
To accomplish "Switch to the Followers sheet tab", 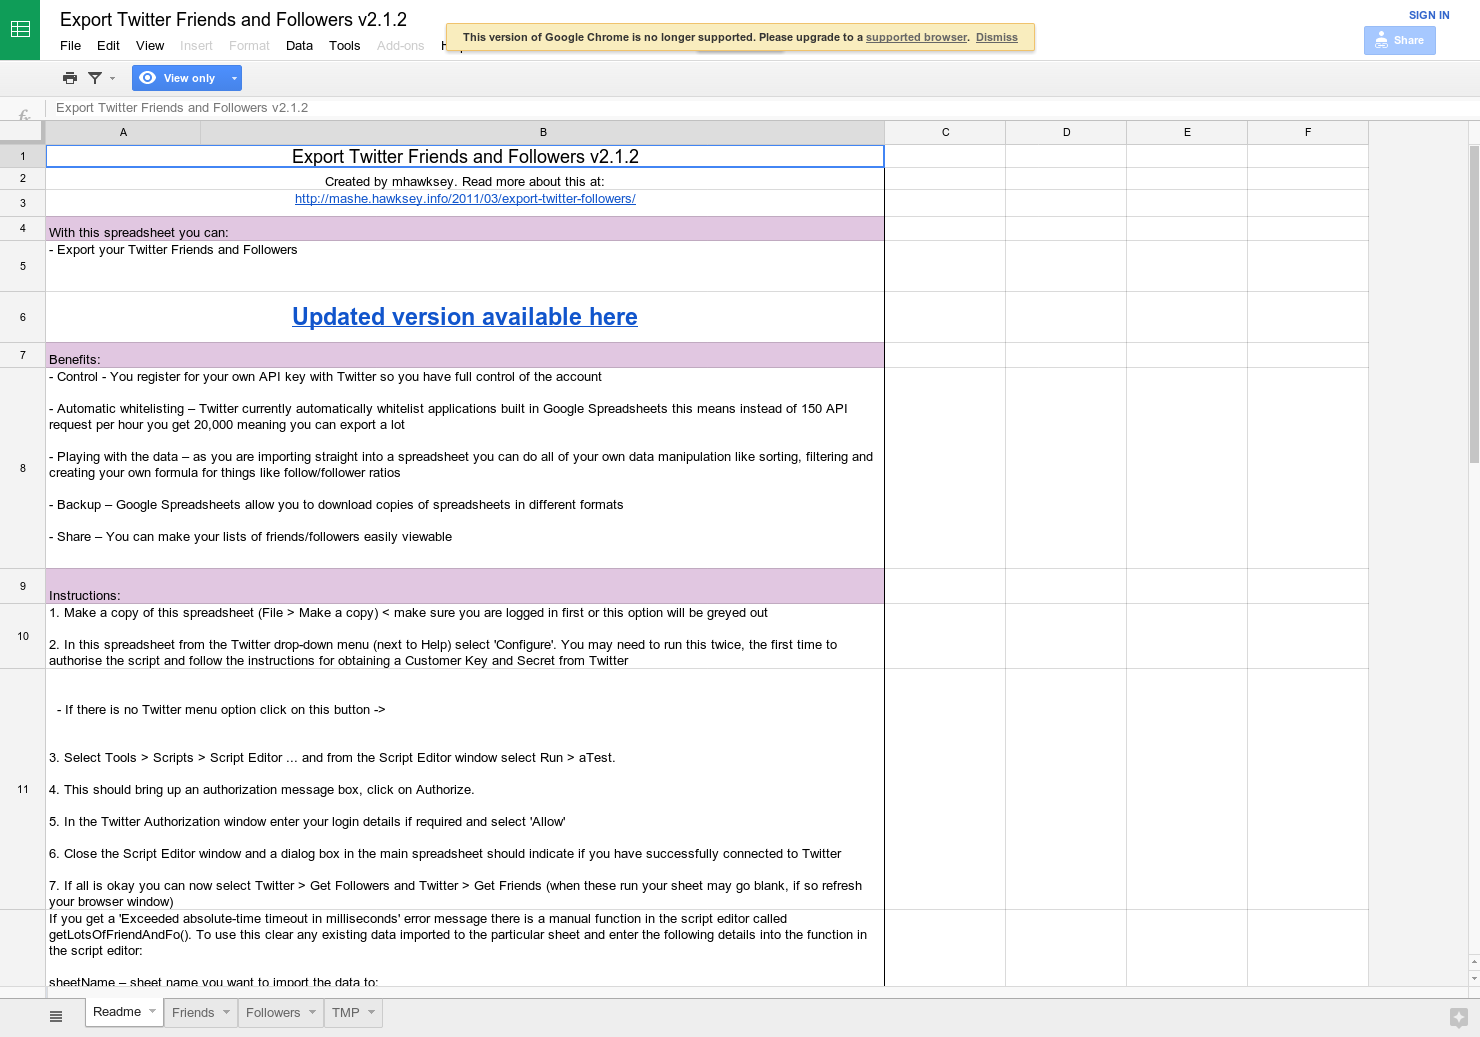I will coord(273,1012).
